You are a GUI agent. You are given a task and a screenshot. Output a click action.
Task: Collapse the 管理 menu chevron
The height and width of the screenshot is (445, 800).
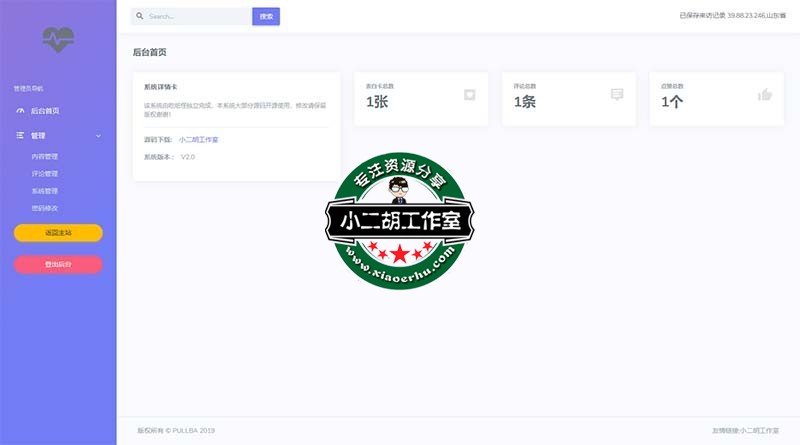(x=98, y=135)
